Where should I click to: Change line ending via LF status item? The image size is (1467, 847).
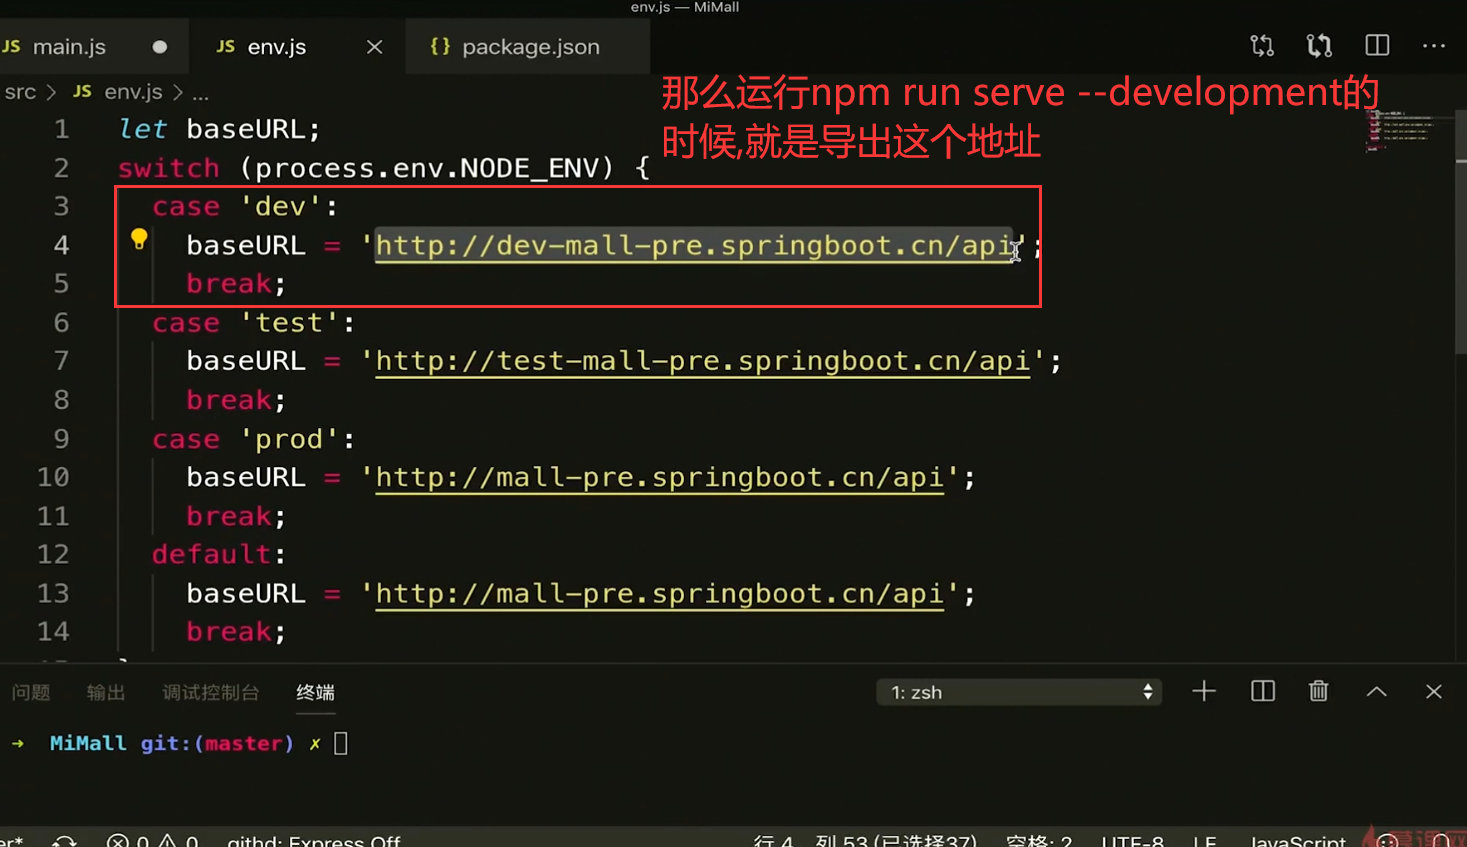[x=1204, y=841]
